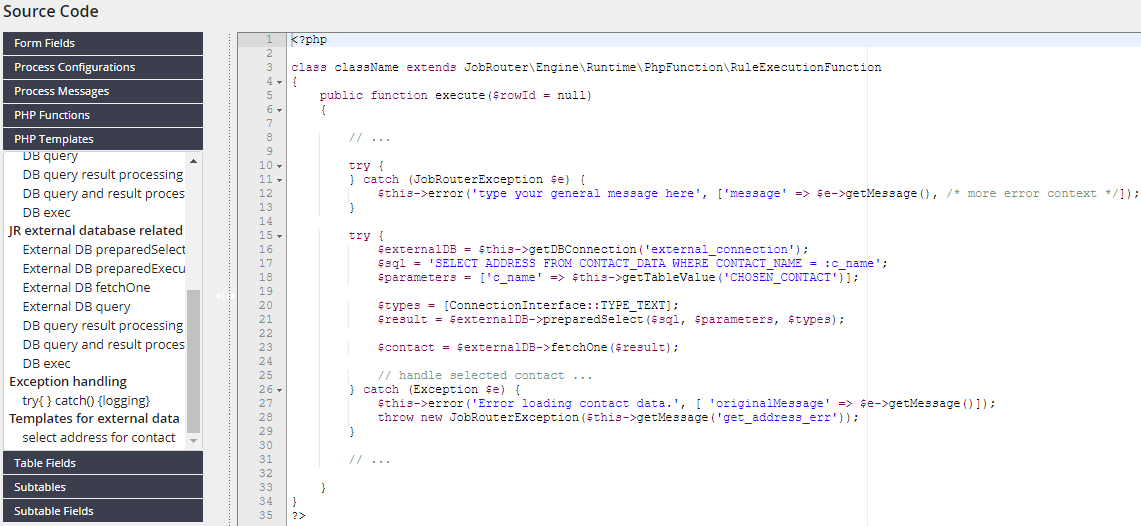Click the JR external database related heading
This screenshot has width=1141, height=526.
click(95, 231)
